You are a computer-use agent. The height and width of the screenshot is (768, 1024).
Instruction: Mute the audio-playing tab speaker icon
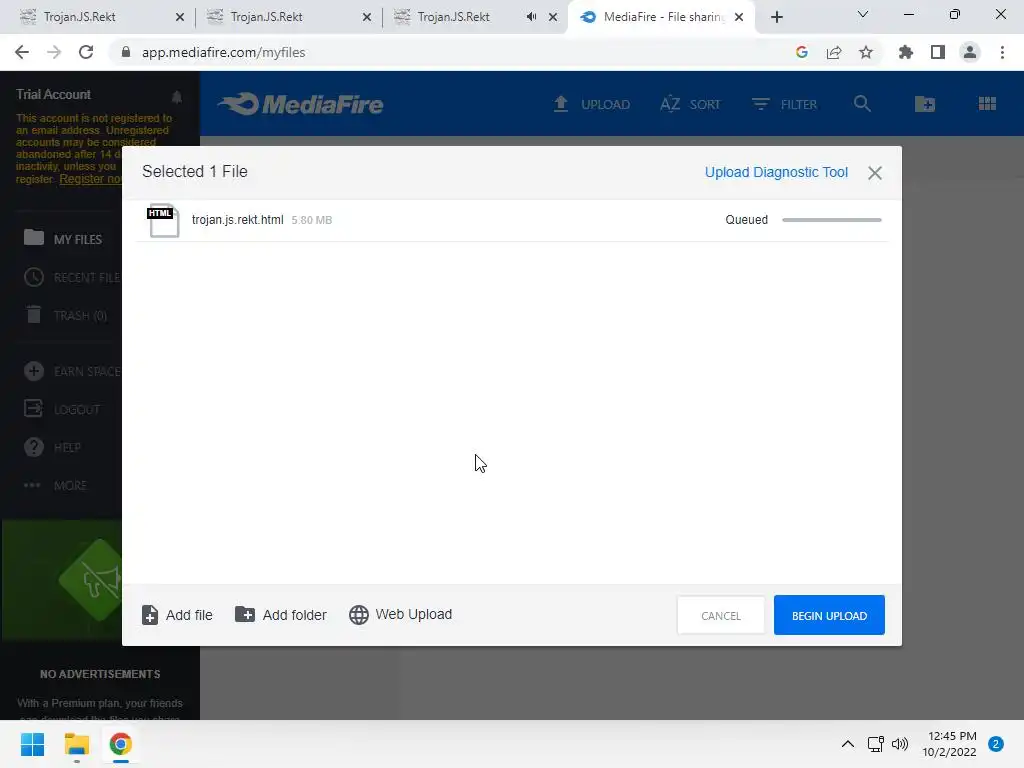pyautogui.click(x=532, y=17)
